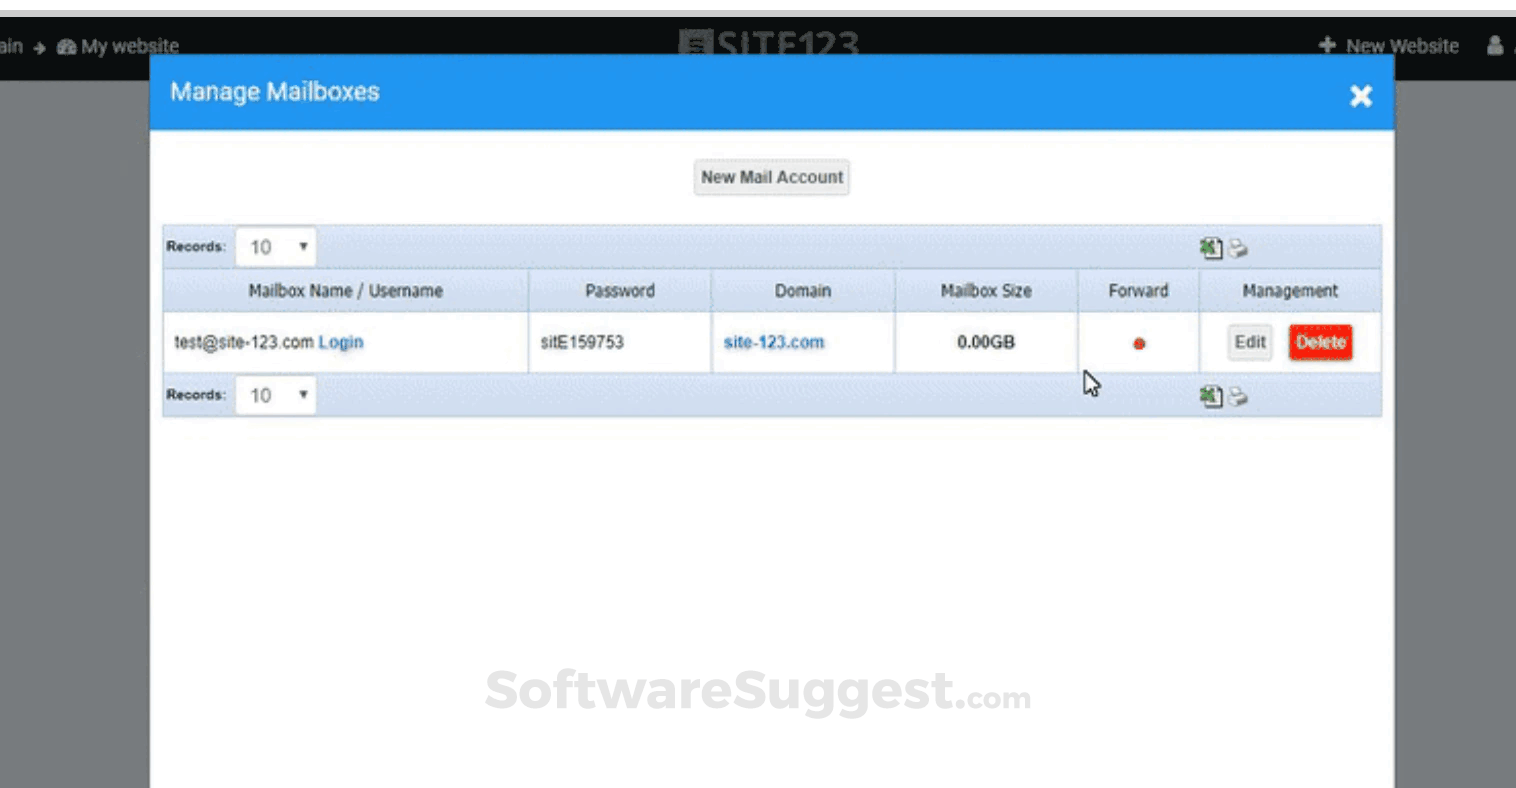Export mailbox list to Excel
Viewport: 1516px width, 788px height.
(1210, 248)
